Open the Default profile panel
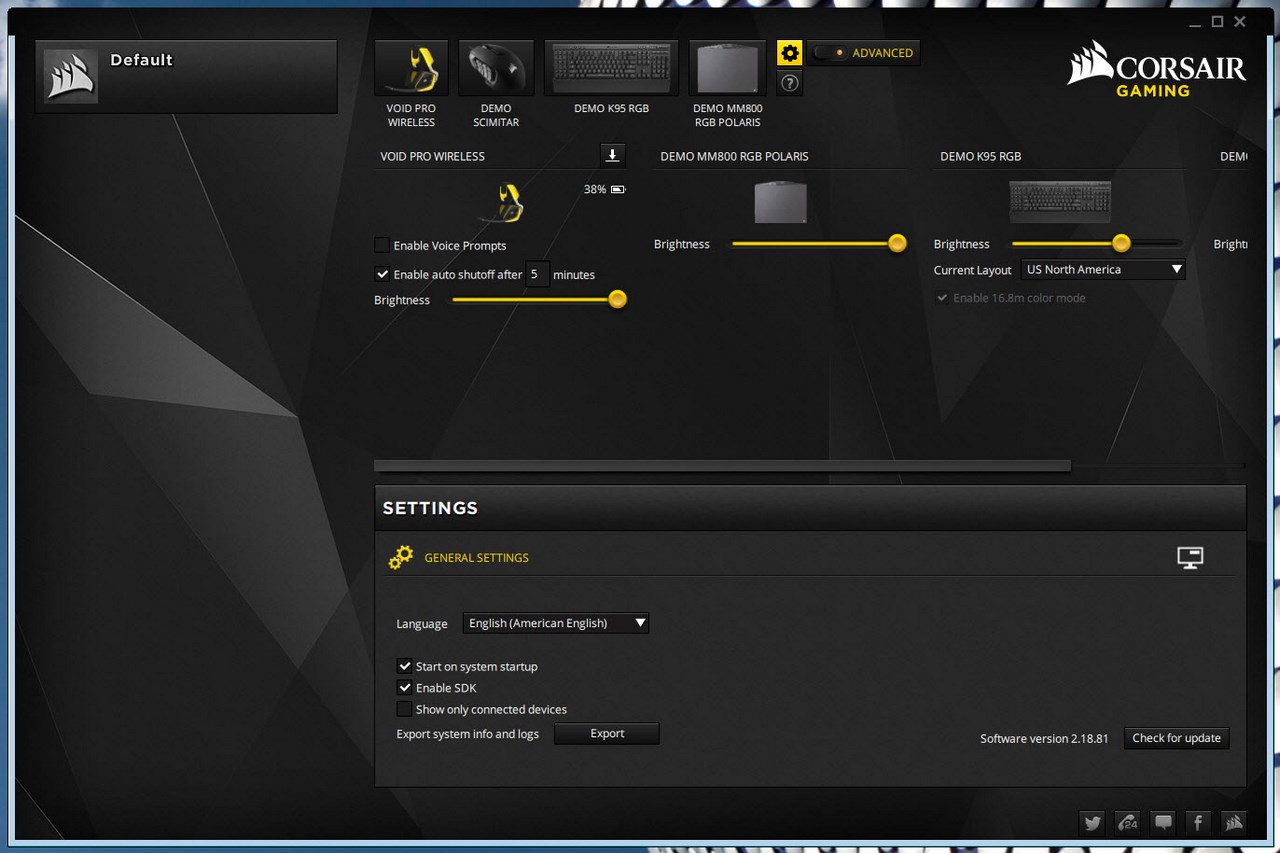Image resolution: width=1280 pixels, height=853 pixels. (x=186, y=77)
